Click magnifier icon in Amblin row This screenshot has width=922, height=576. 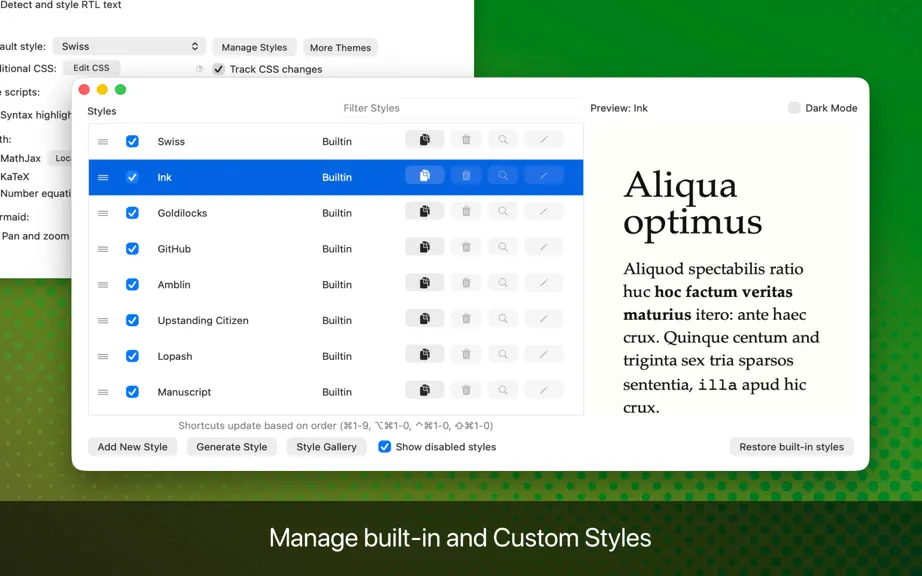[503, 283]
